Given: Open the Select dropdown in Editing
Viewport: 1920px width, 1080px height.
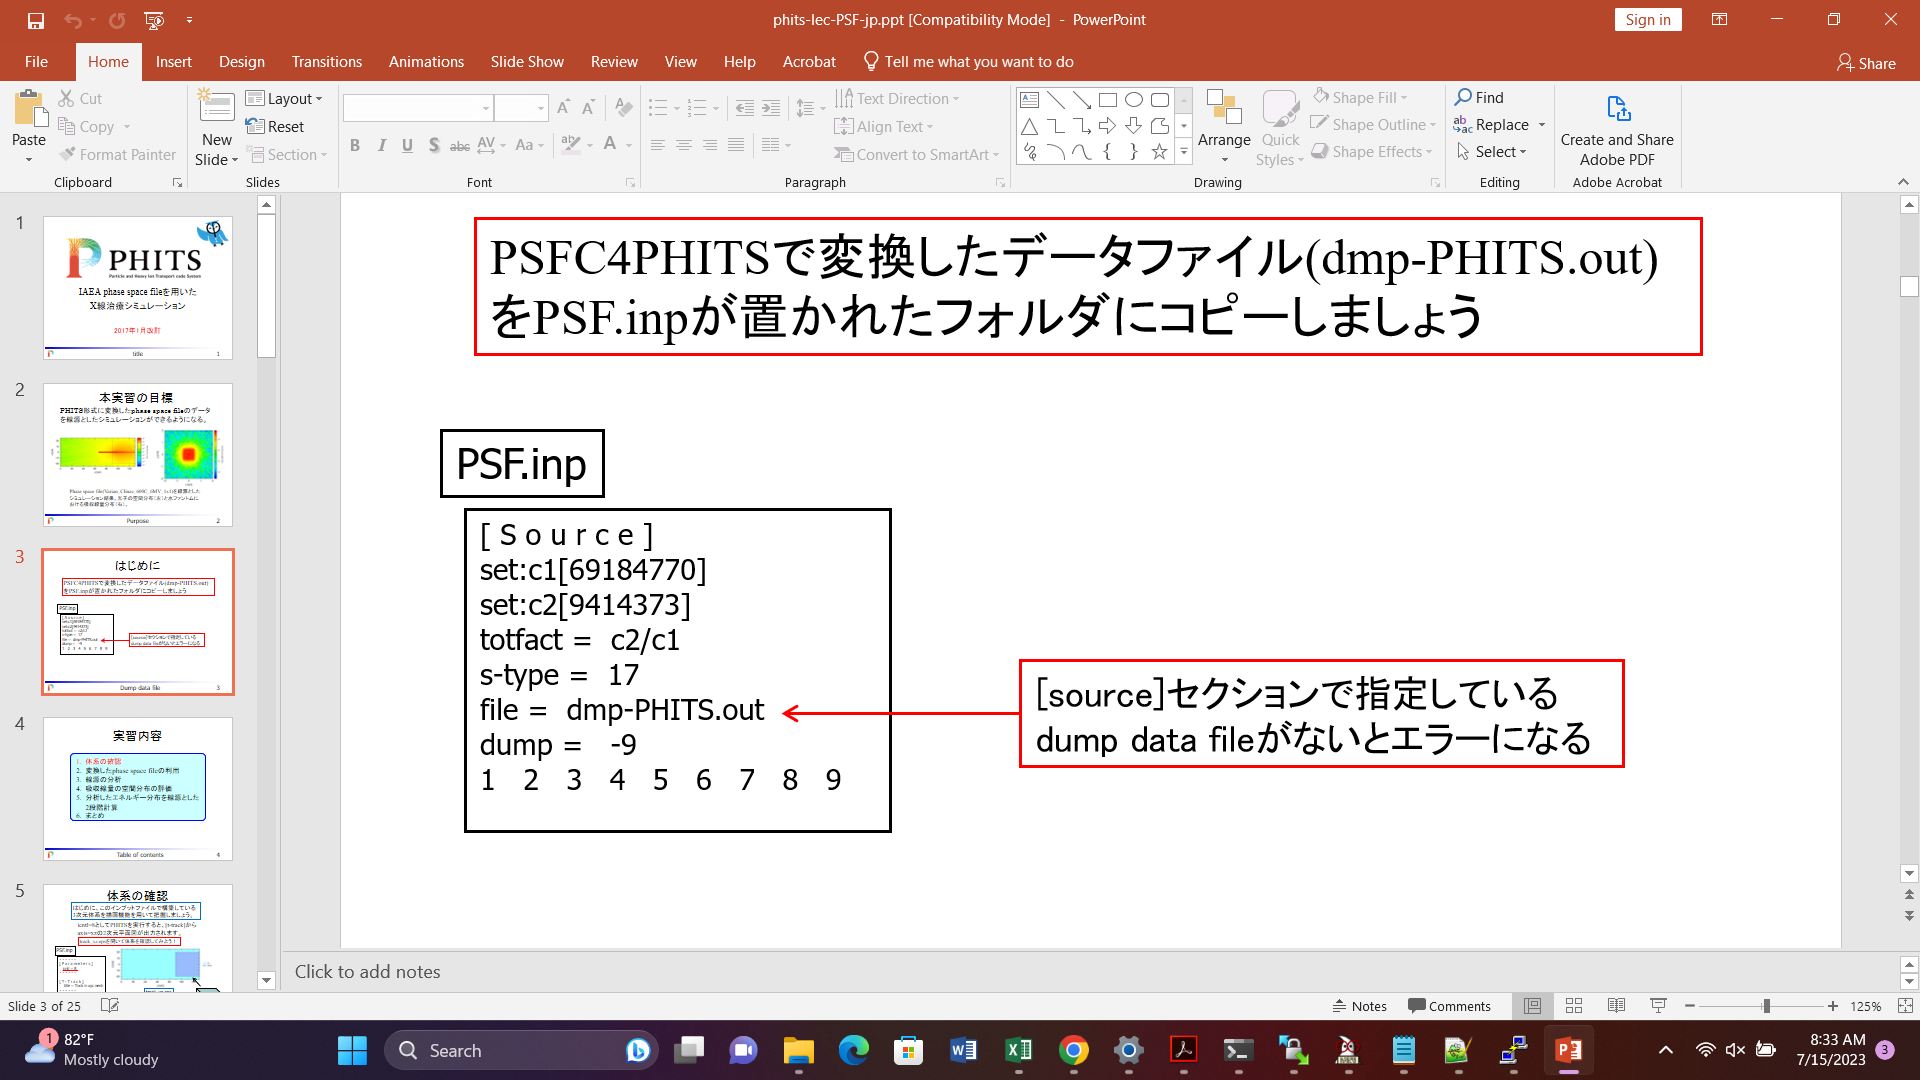Looking at the screenshot, I should 1492,151.
